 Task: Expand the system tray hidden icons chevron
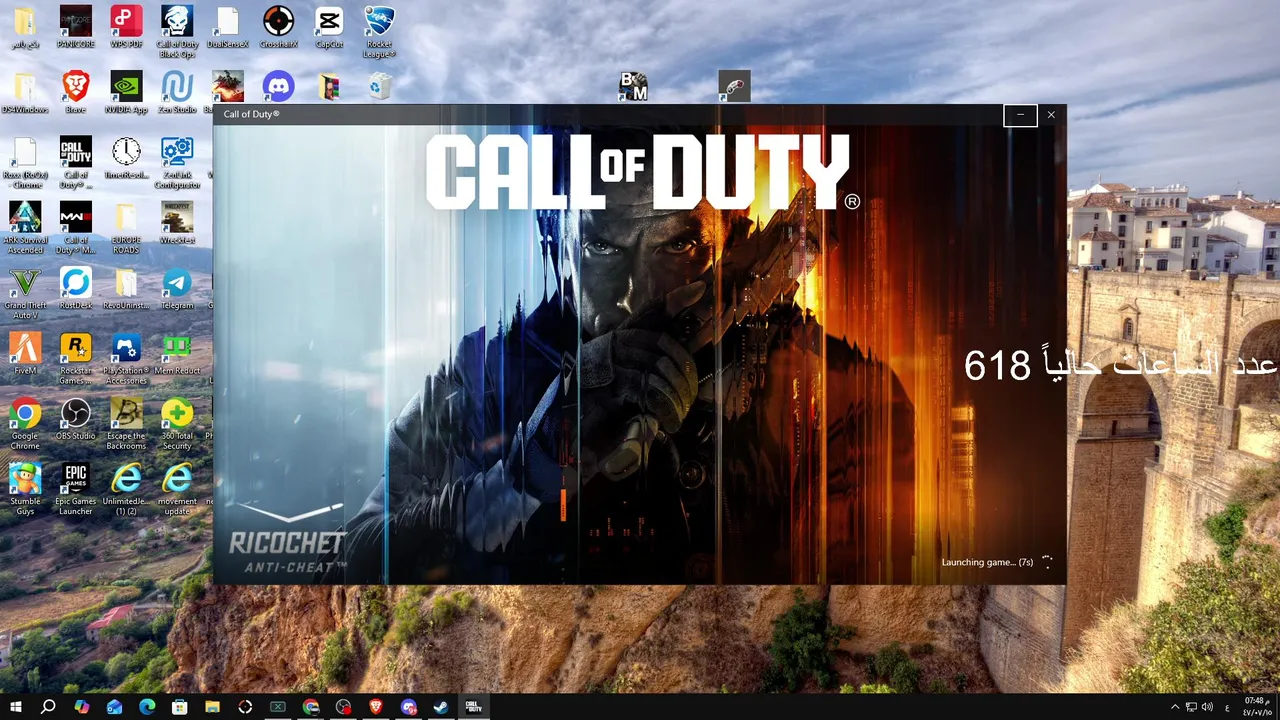(1175, 706)
